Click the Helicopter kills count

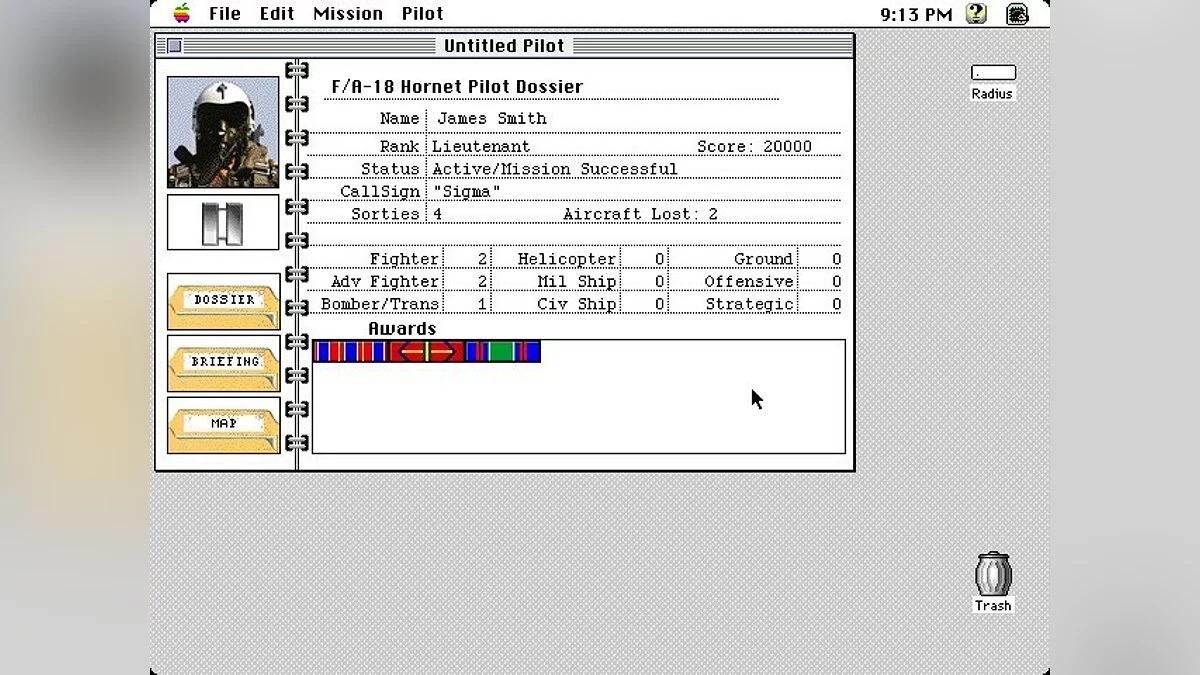point(660,259)
